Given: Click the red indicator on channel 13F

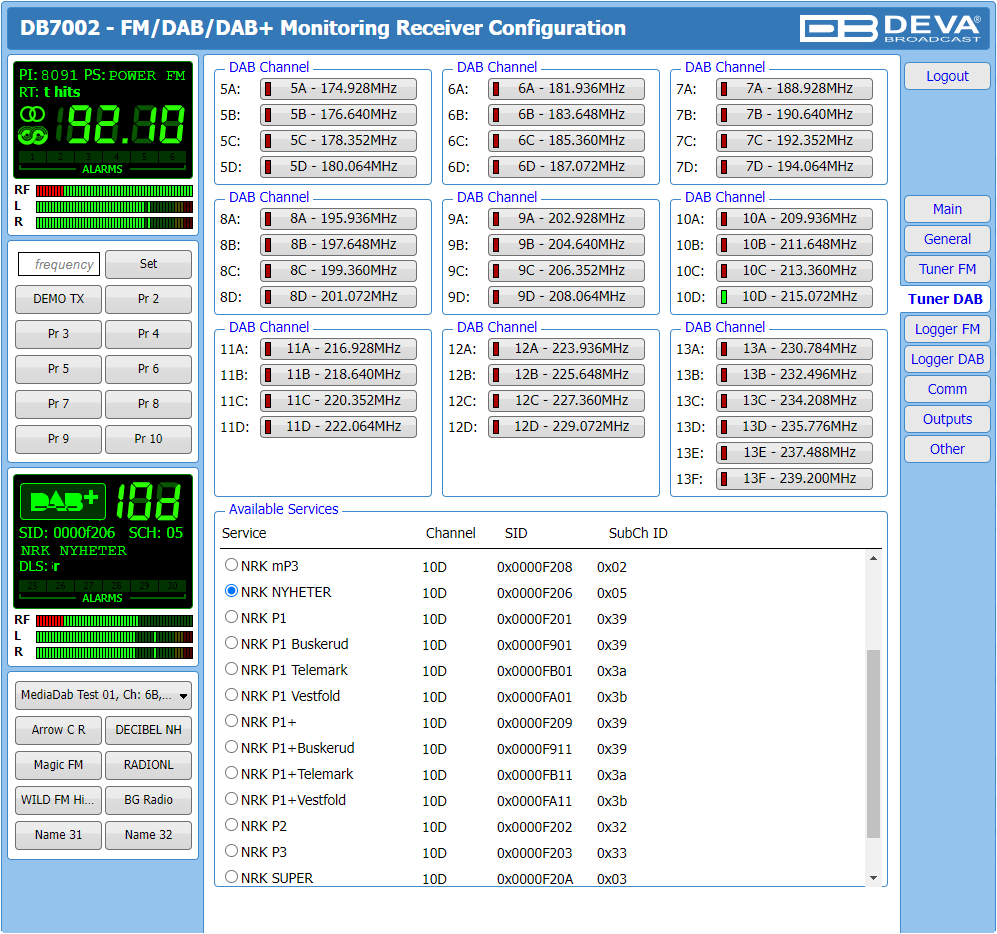Looking at the screenshot, I should [x=723, y=479].
